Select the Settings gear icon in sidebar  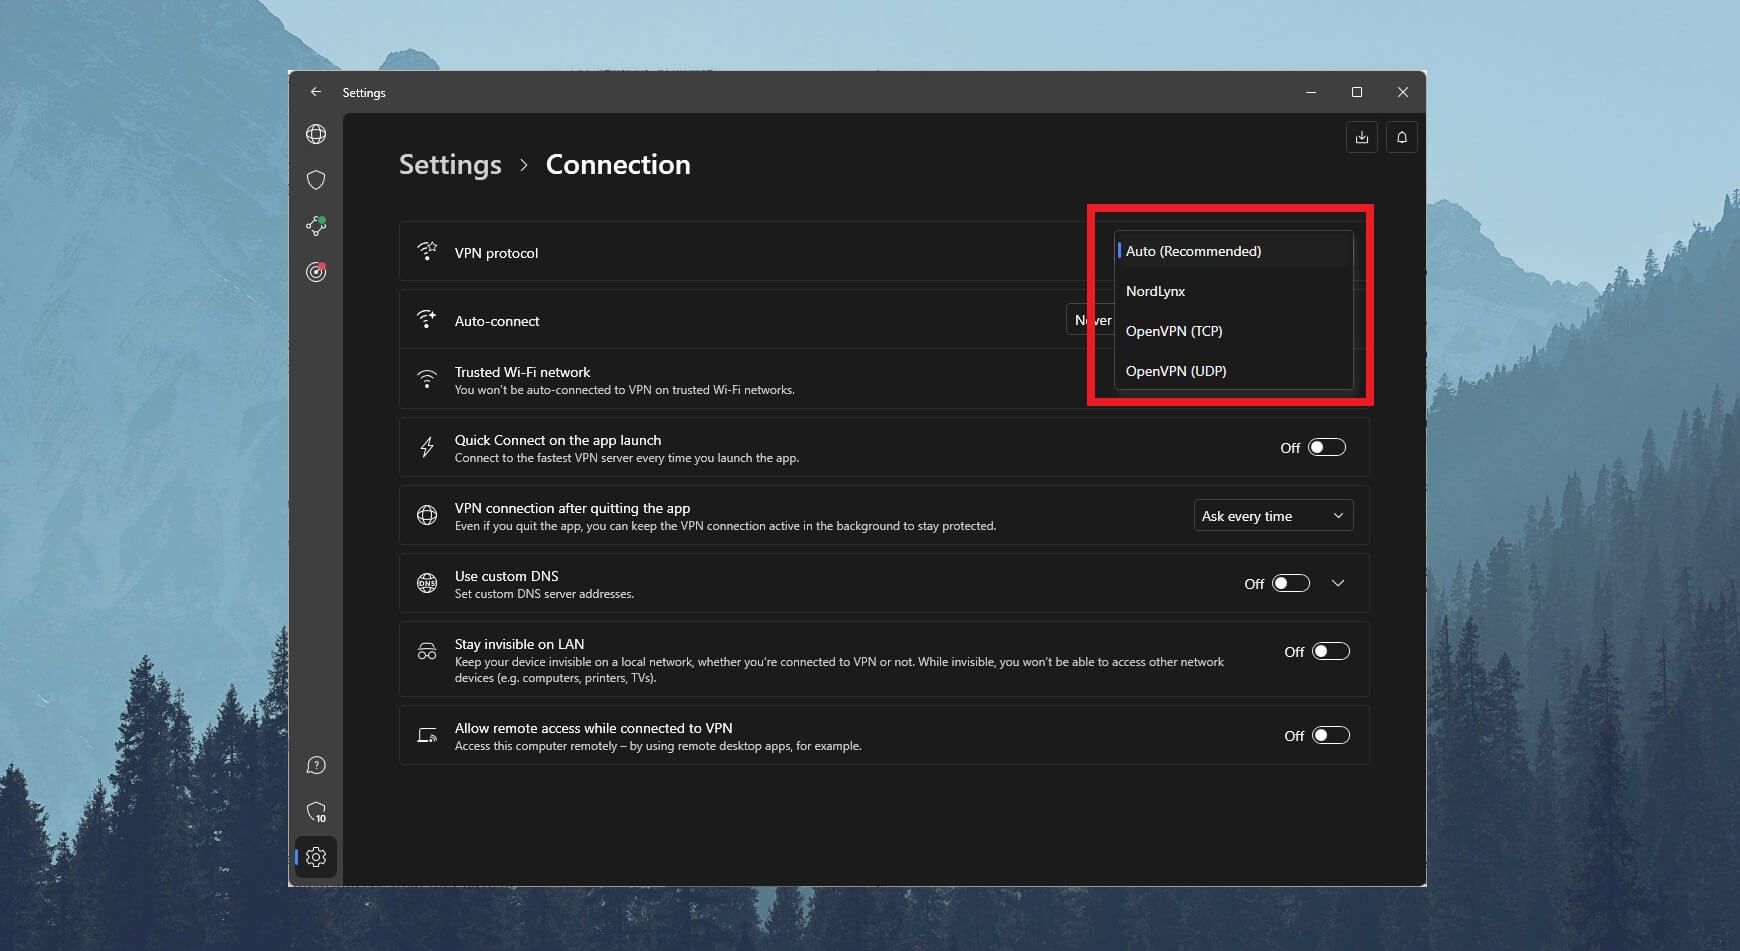coord(316,857)
